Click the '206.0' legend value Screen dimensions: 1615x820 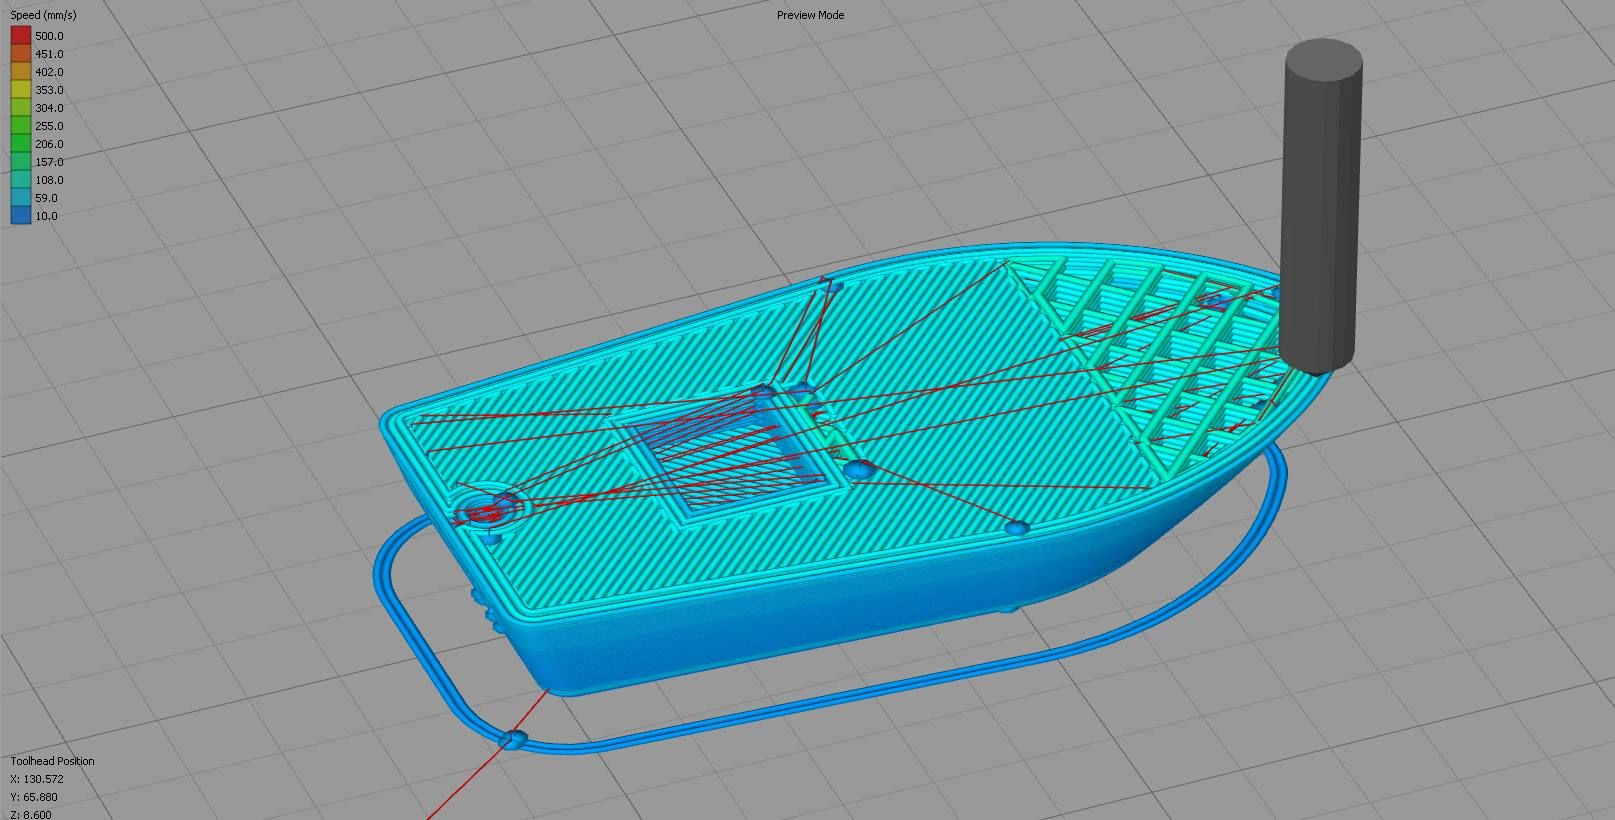pos(49,144)
